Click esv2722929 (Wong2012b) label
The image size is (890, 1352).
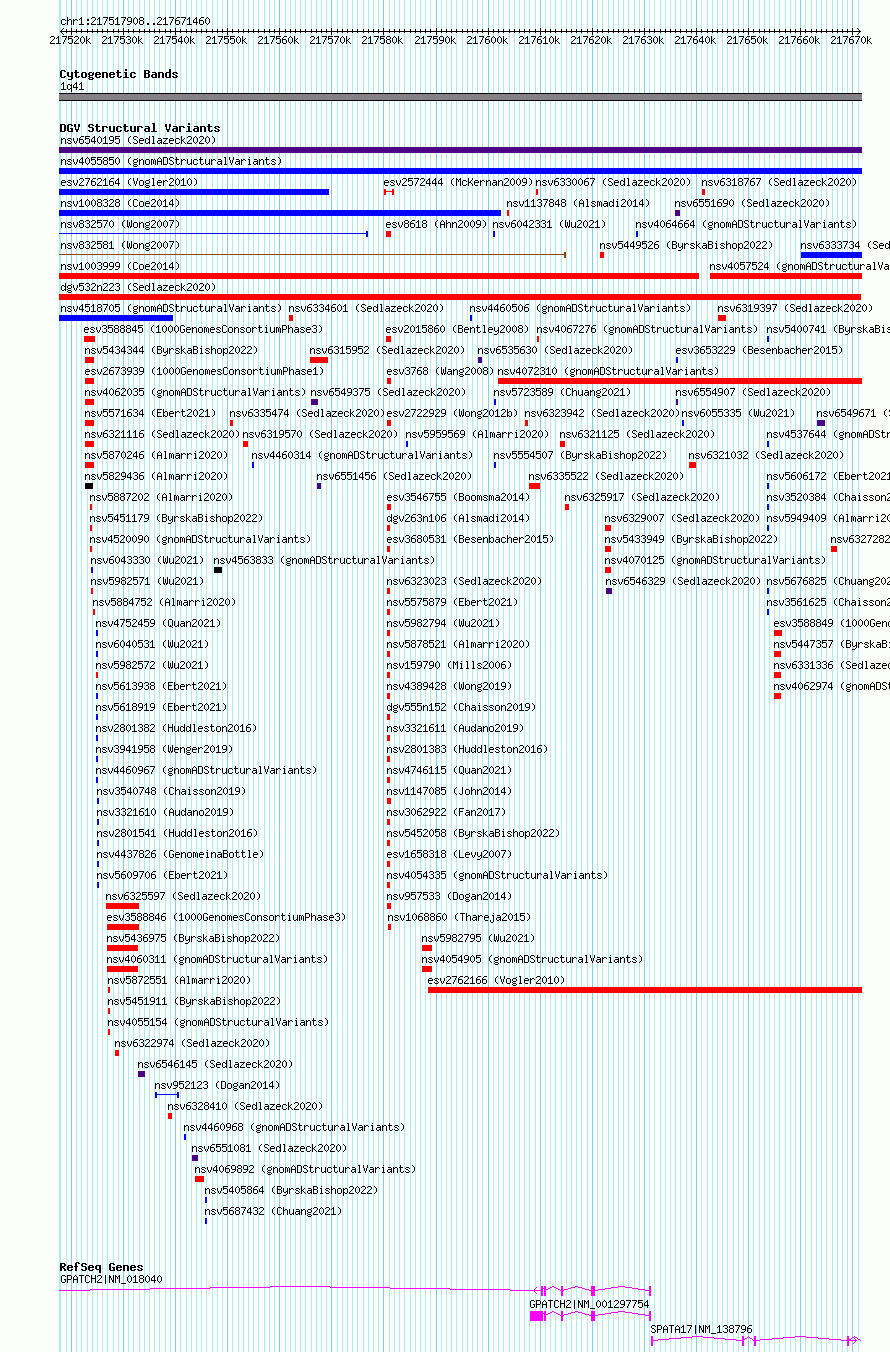click(x=452, y=413)
